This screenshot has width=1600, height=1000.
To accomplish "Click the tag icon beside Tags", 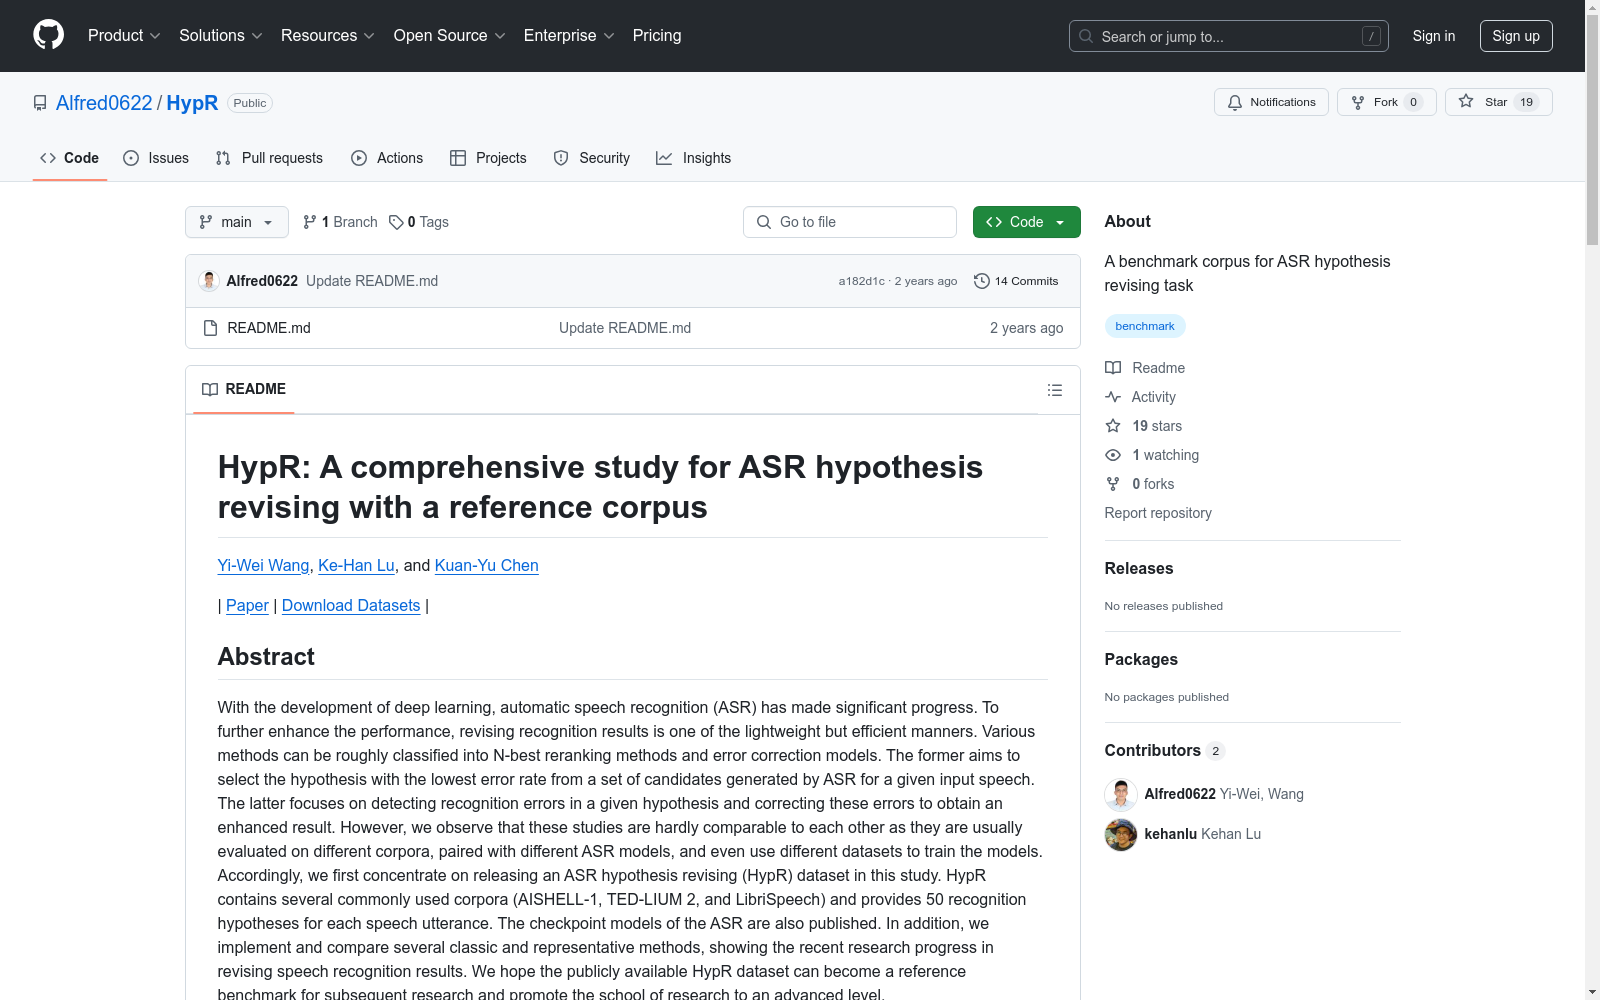I will (x=396, y=222).
